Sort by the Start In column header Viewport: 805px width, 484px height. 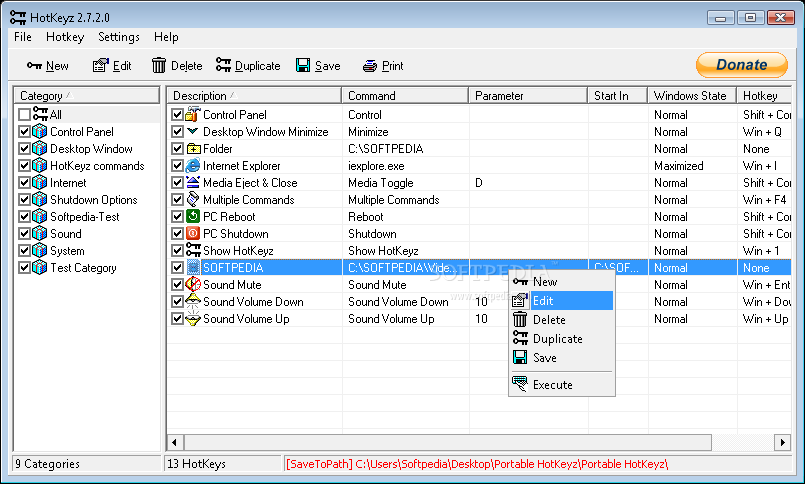pyautogui.click(x=618, y=95)
